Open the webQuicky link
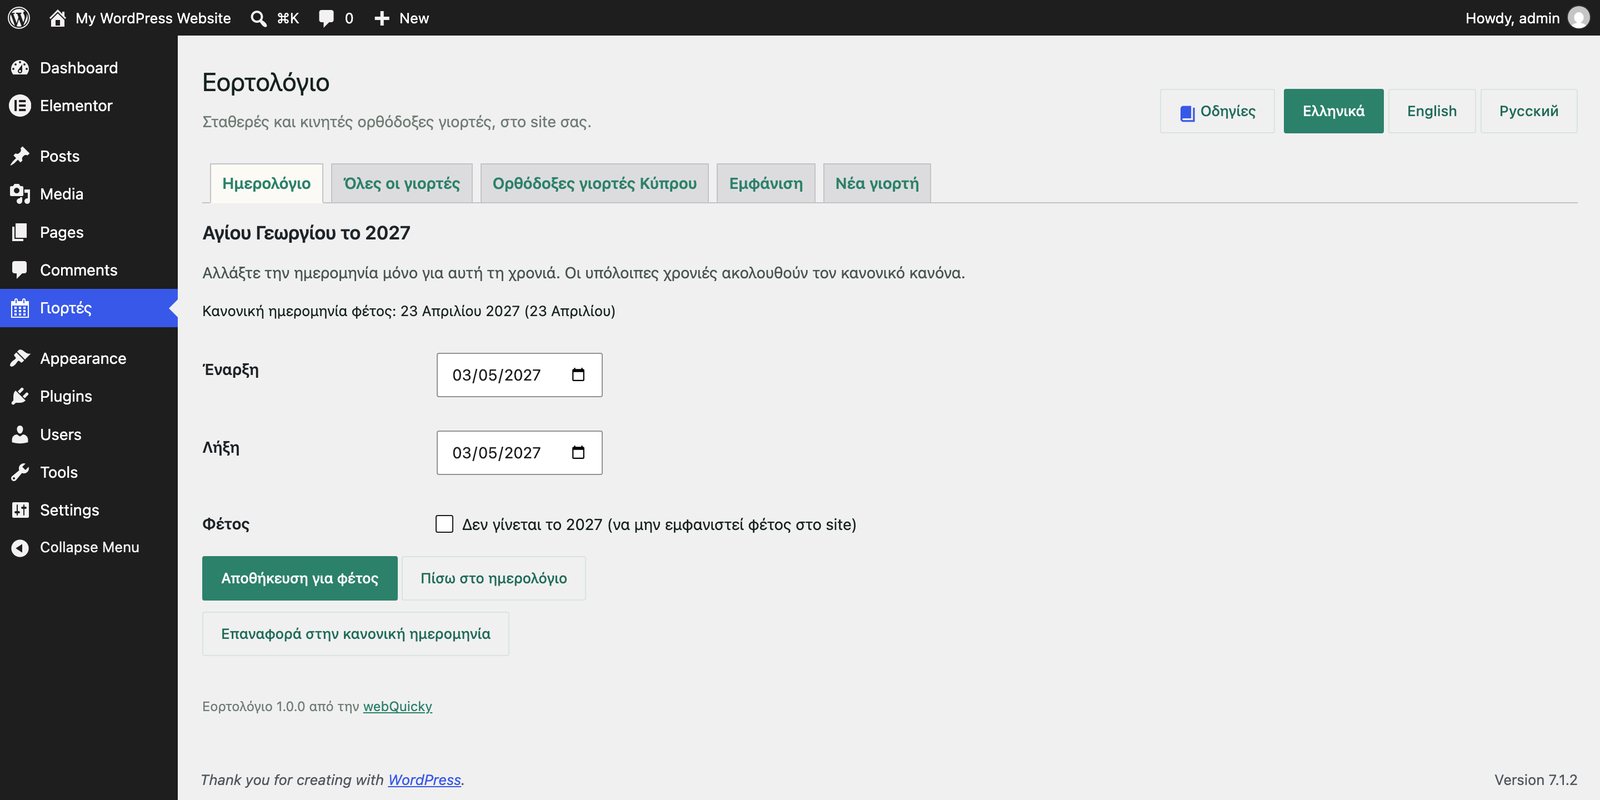1600x800 pixels. click(x=397, y=706)
